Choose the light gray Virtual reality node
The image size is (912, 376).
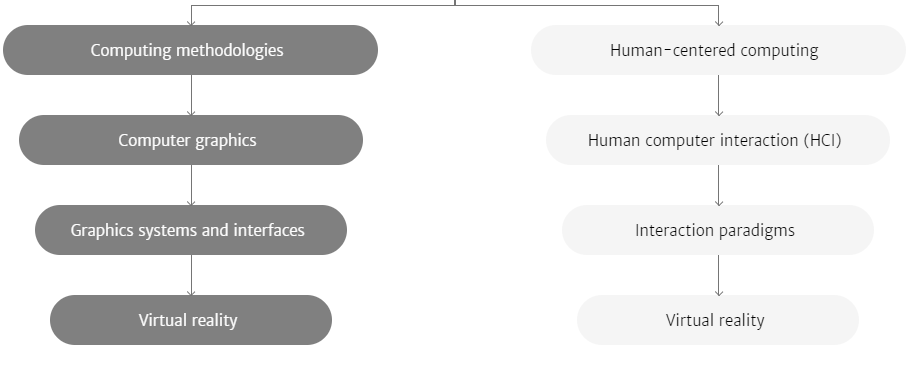718,320
